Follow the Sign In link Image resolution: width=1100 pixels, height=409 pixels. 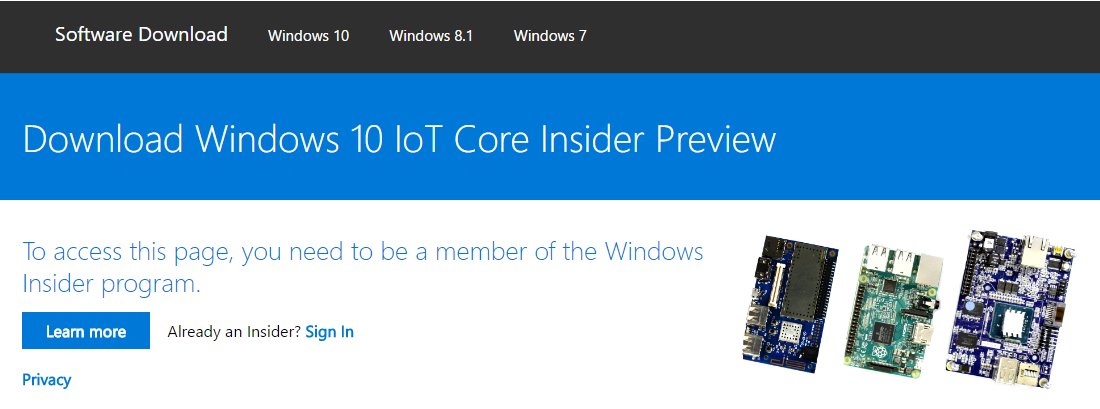pos(330,331)
